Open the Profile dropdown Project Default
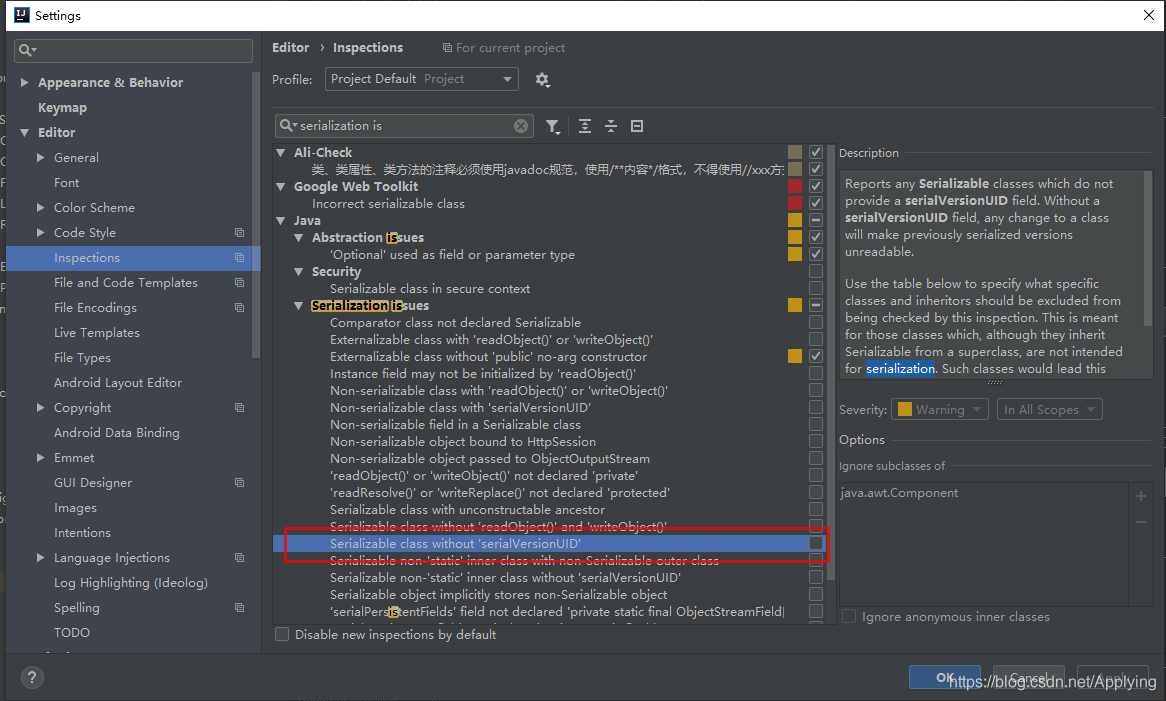 (x=422, y=79)
